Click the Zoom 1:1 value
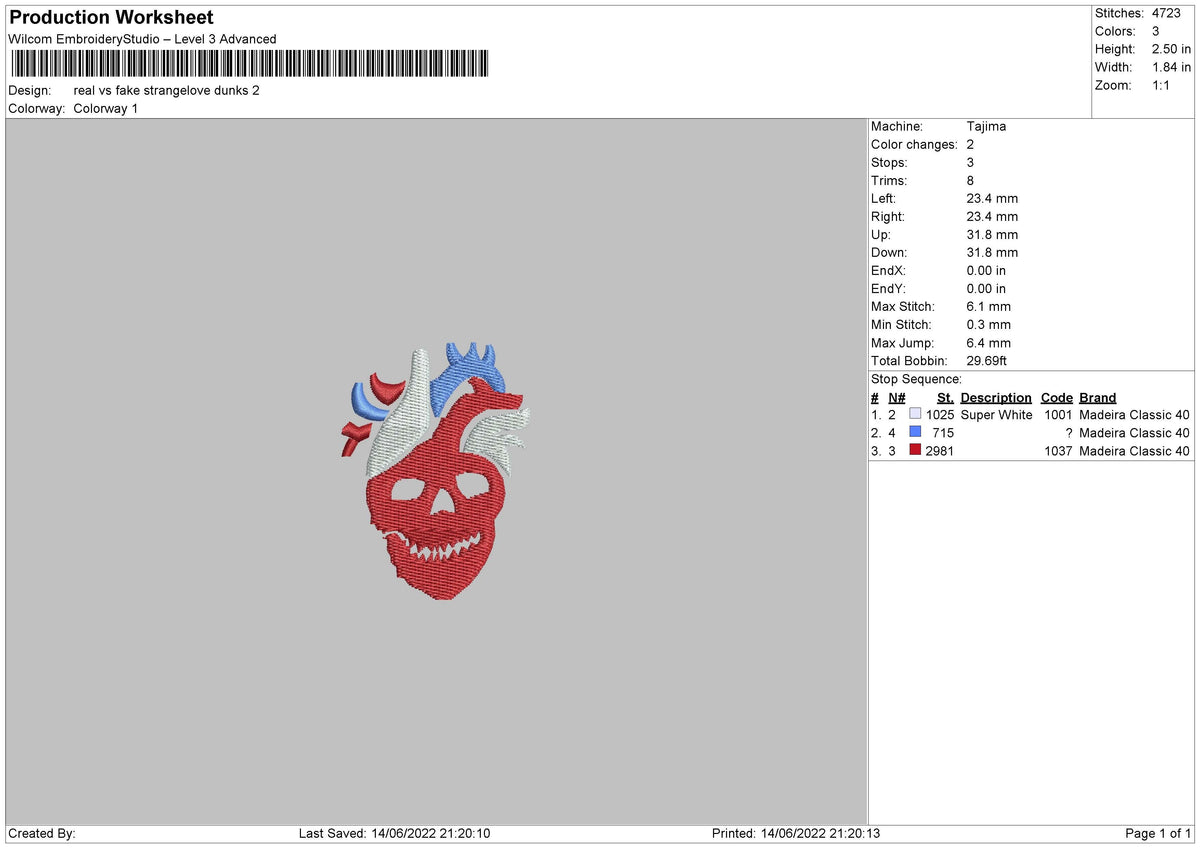The width and height of the screenshot is (1200, 848). tap(1161, 85)
